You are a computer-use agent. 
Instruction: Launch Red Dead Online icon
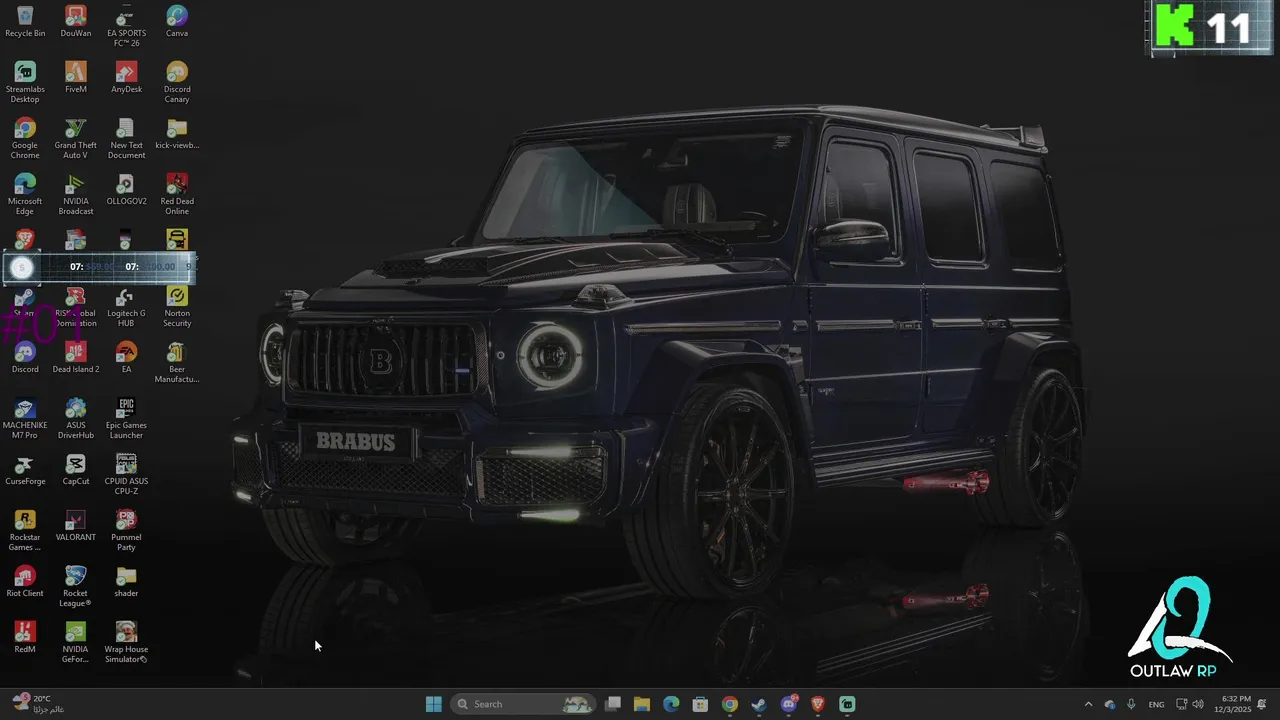tap(177, 194)
